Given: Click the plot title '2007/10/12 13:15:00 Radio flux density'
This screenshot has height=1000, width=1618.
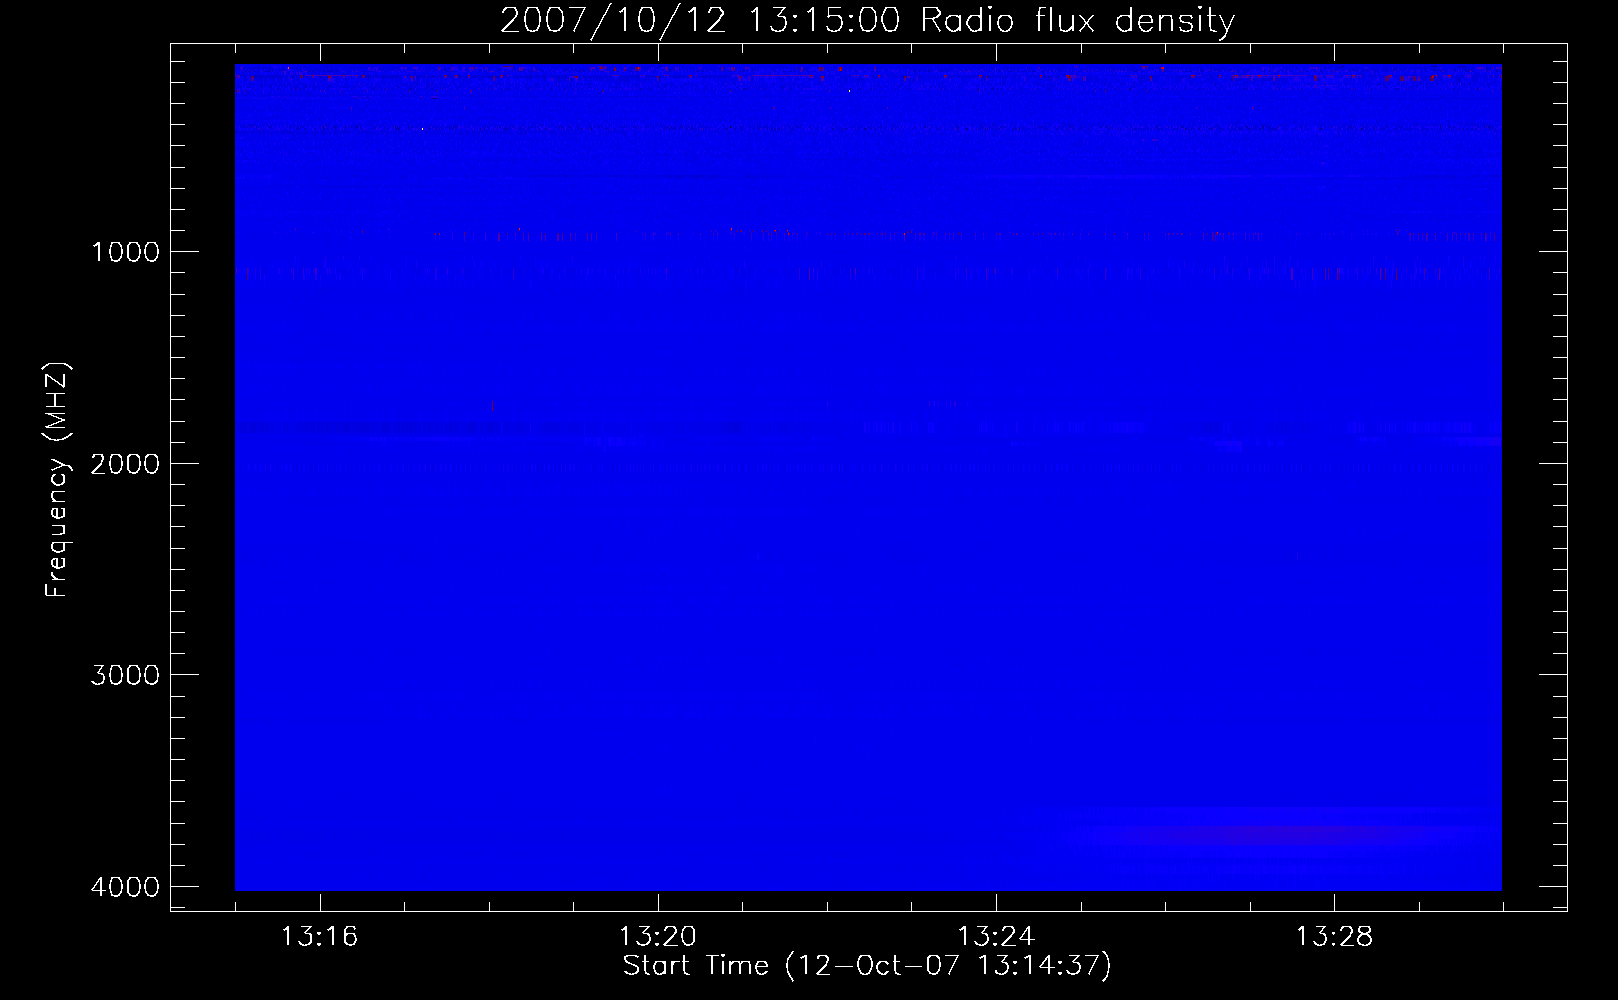Looking at the screenshot, I should coord(867,20).
